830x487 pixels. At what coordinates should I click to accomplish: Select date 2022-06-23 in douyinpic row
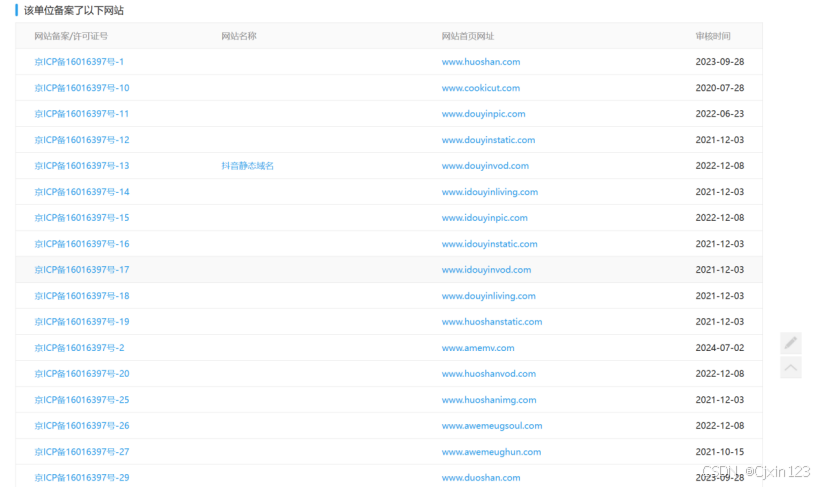pos(720,114)
